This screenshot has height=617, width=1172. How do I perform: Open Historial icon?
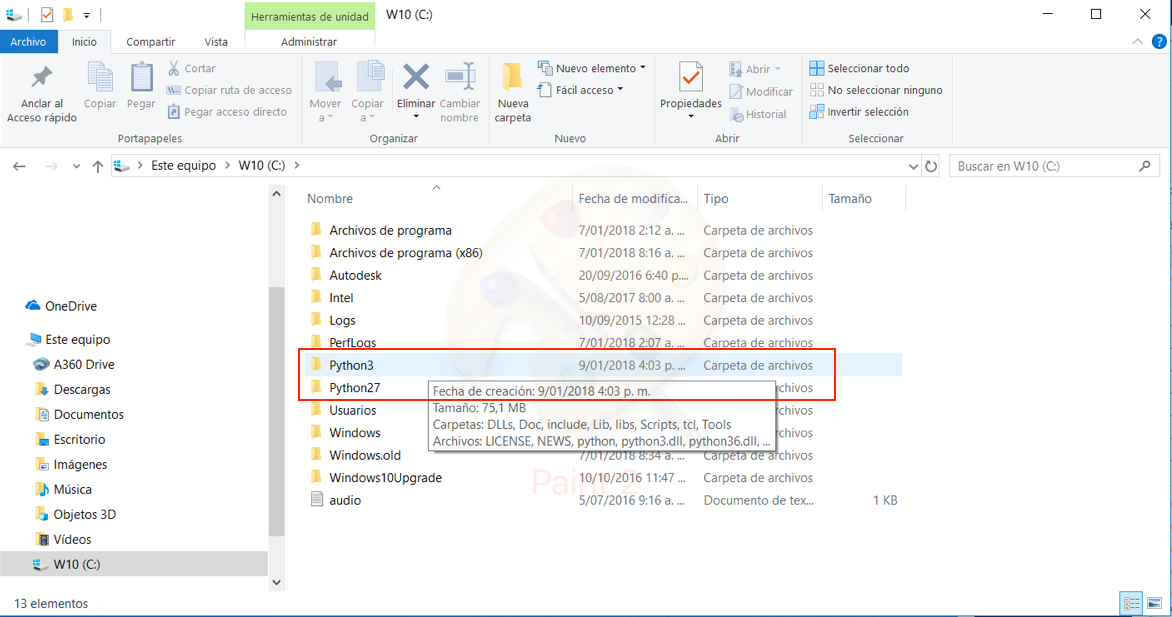[x=736, y=114]
